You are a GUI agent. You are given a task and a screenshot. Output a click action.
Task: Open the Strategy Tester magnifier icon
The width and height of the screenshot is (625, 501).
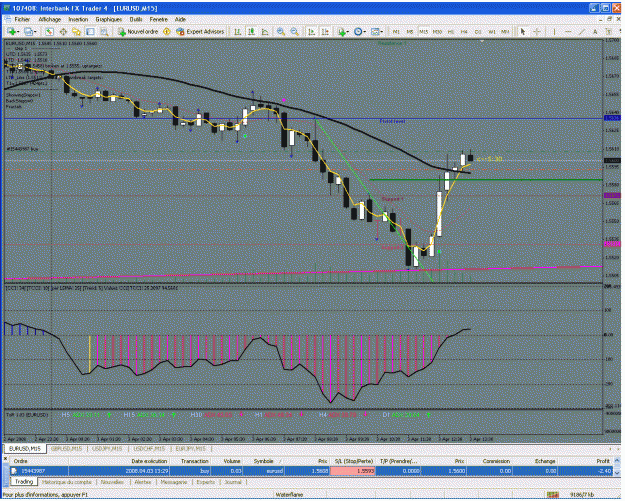click(x=104, y=31)
